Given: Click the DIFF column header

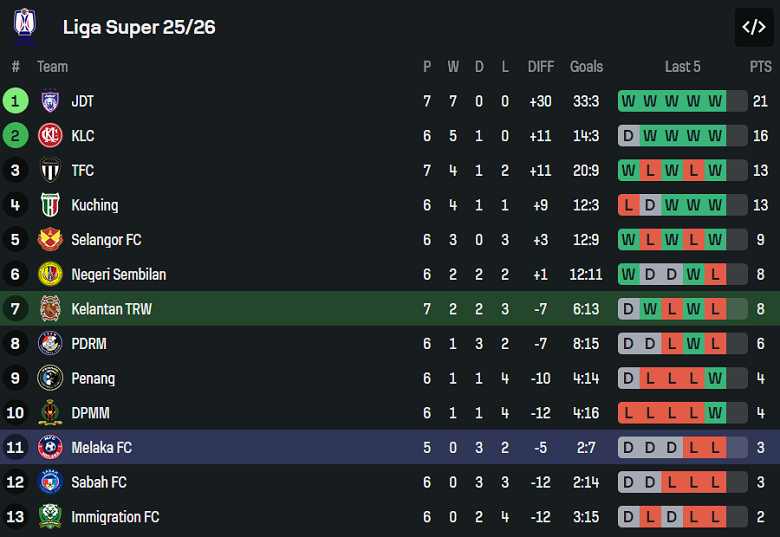Looking at the screenshot, I should click(540, 67).
